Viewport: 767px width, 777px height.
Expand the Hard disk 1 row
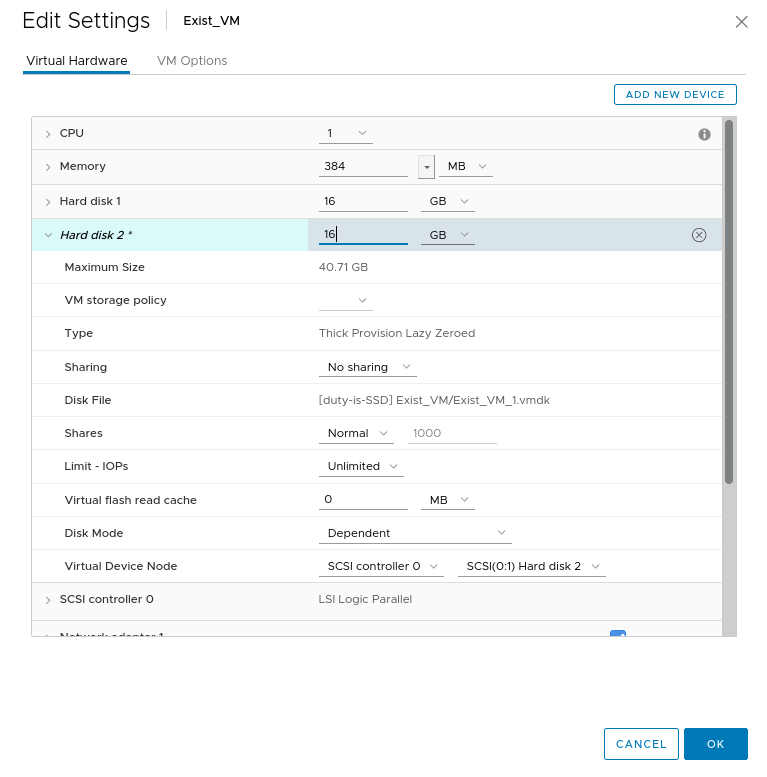47,202
